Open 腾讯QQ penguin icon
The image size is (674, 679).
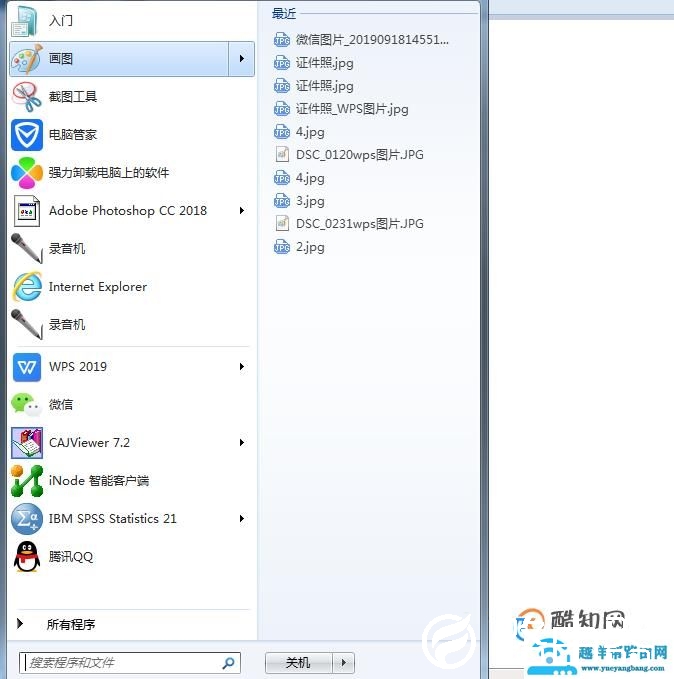pos(27,556)
